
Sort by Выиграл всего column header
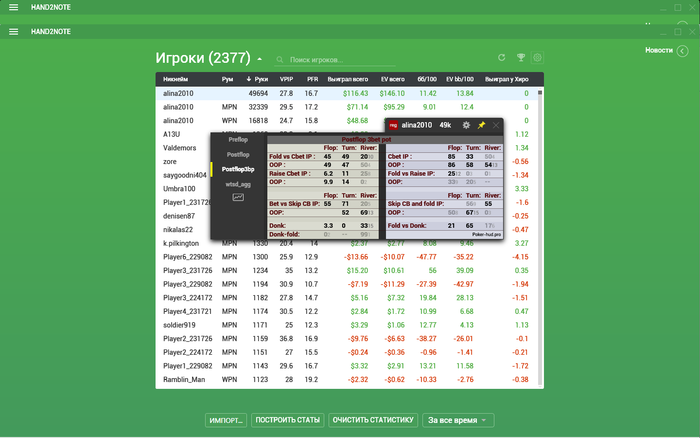348,79
